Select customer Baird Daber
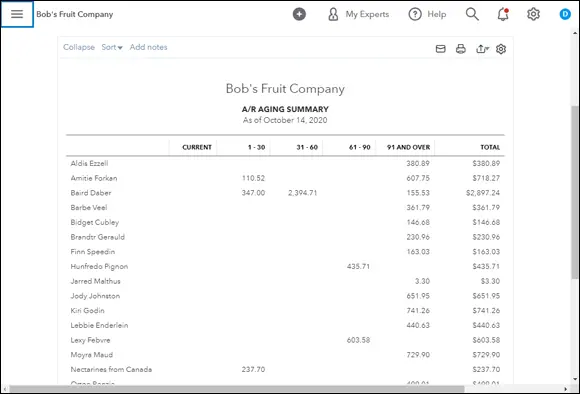Viewport: 580px width, 394px height. click(91, 193)
